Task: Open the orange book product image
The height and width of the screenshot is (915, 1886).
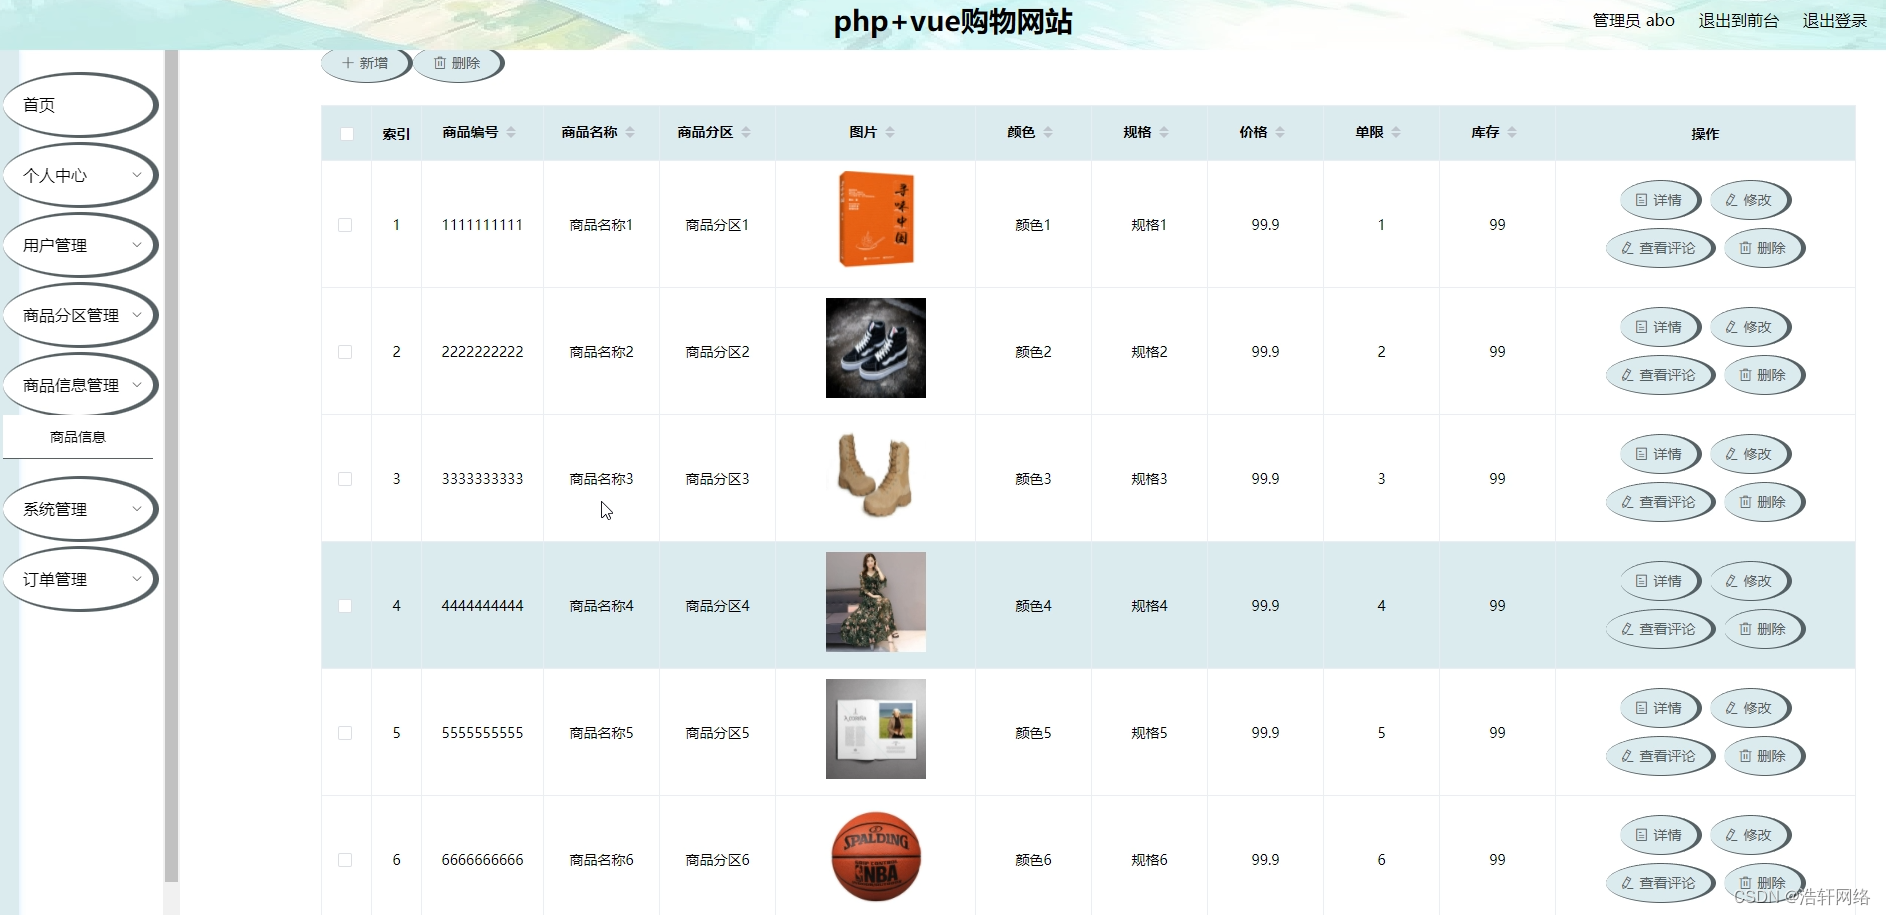Action: click(x=876, y=220)
